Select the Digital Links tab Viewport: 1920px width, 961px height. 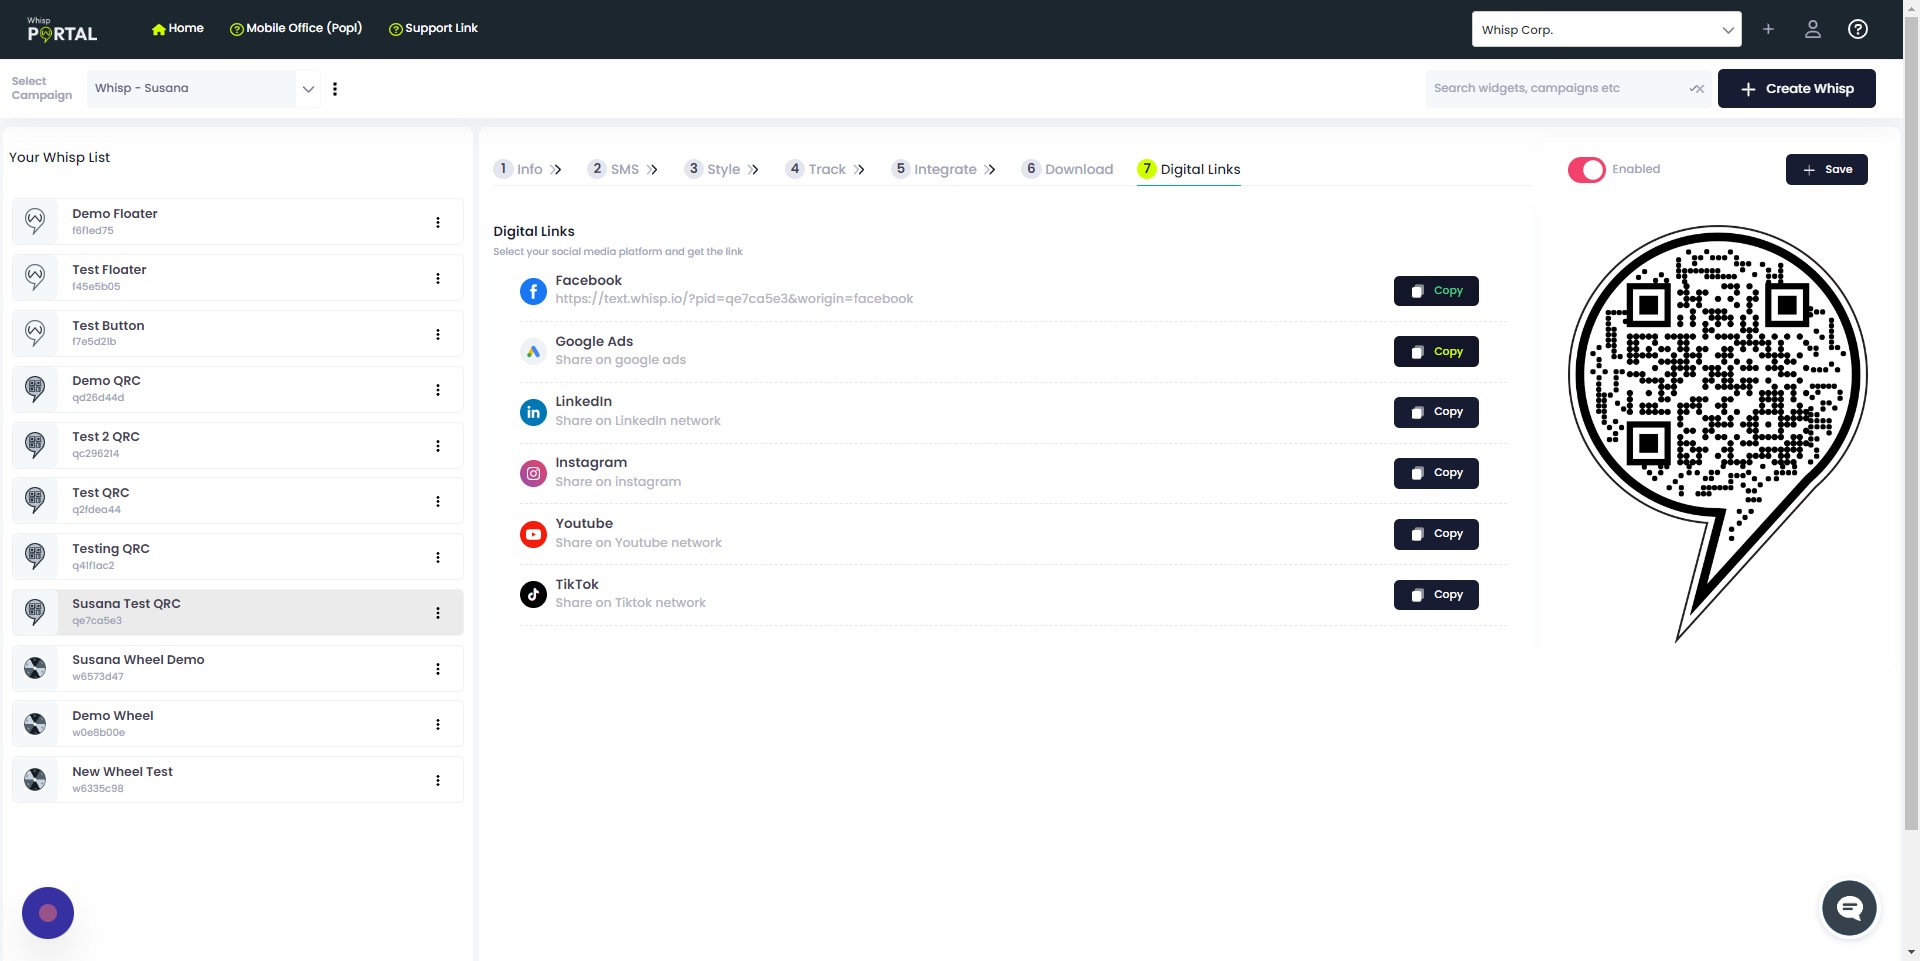tap(1189, 169)
